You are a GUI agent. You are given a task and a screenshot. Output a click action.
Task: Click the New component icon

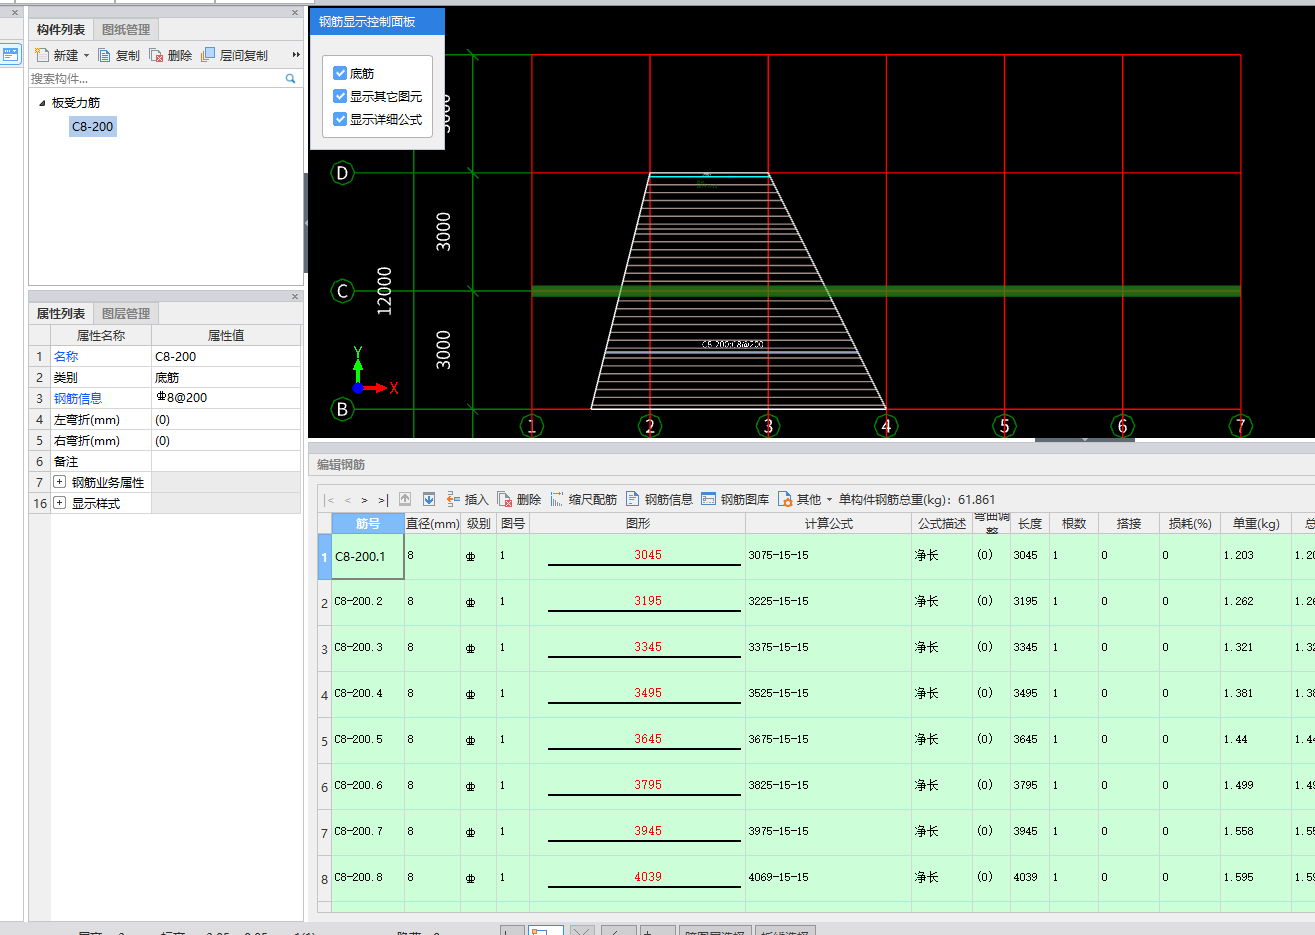(42, 55)
